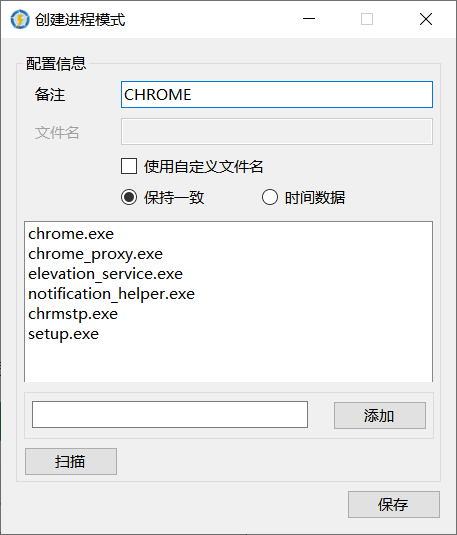This screenshot has width=457, height=535.
Task: Select chrome_proxy.exe list entry
Action: click(96, 254)
